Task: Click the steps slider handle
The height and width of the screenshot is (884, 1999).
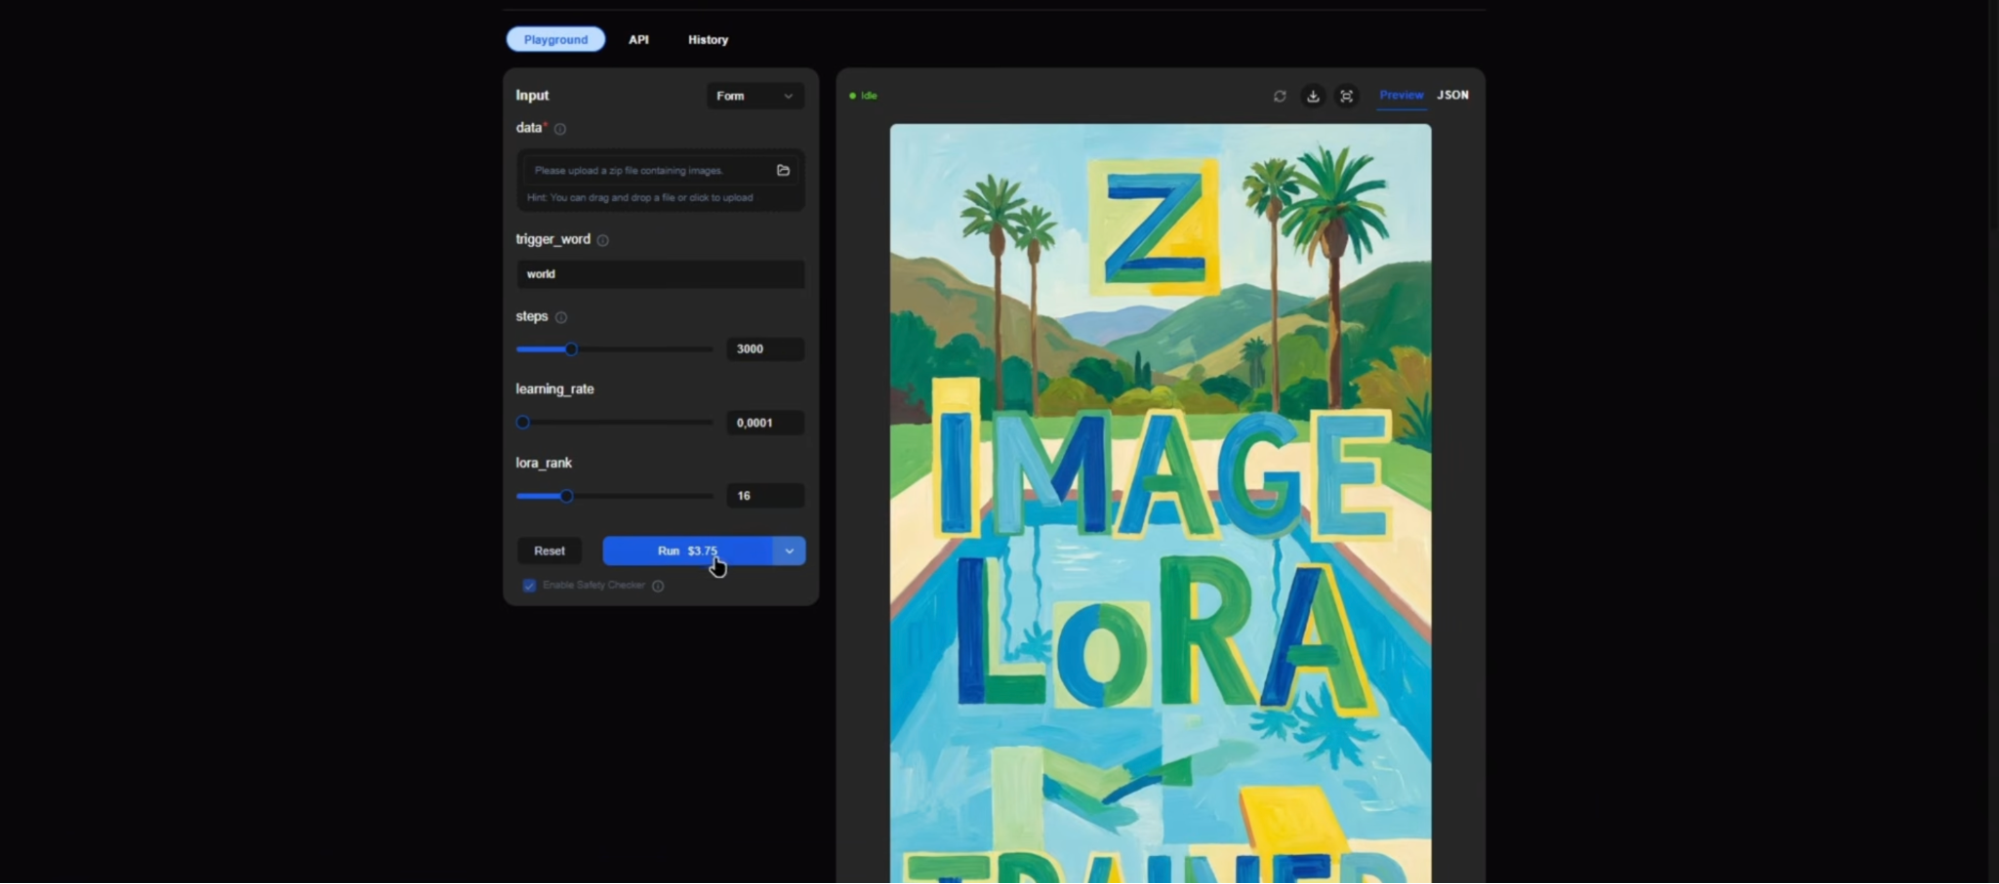Action: (x=571, y=349)
